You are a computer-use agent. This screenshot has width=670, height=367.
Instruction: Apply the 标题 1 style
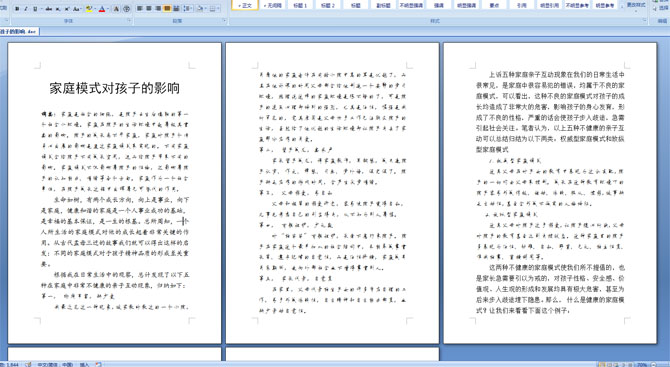[x=300, y=5]
